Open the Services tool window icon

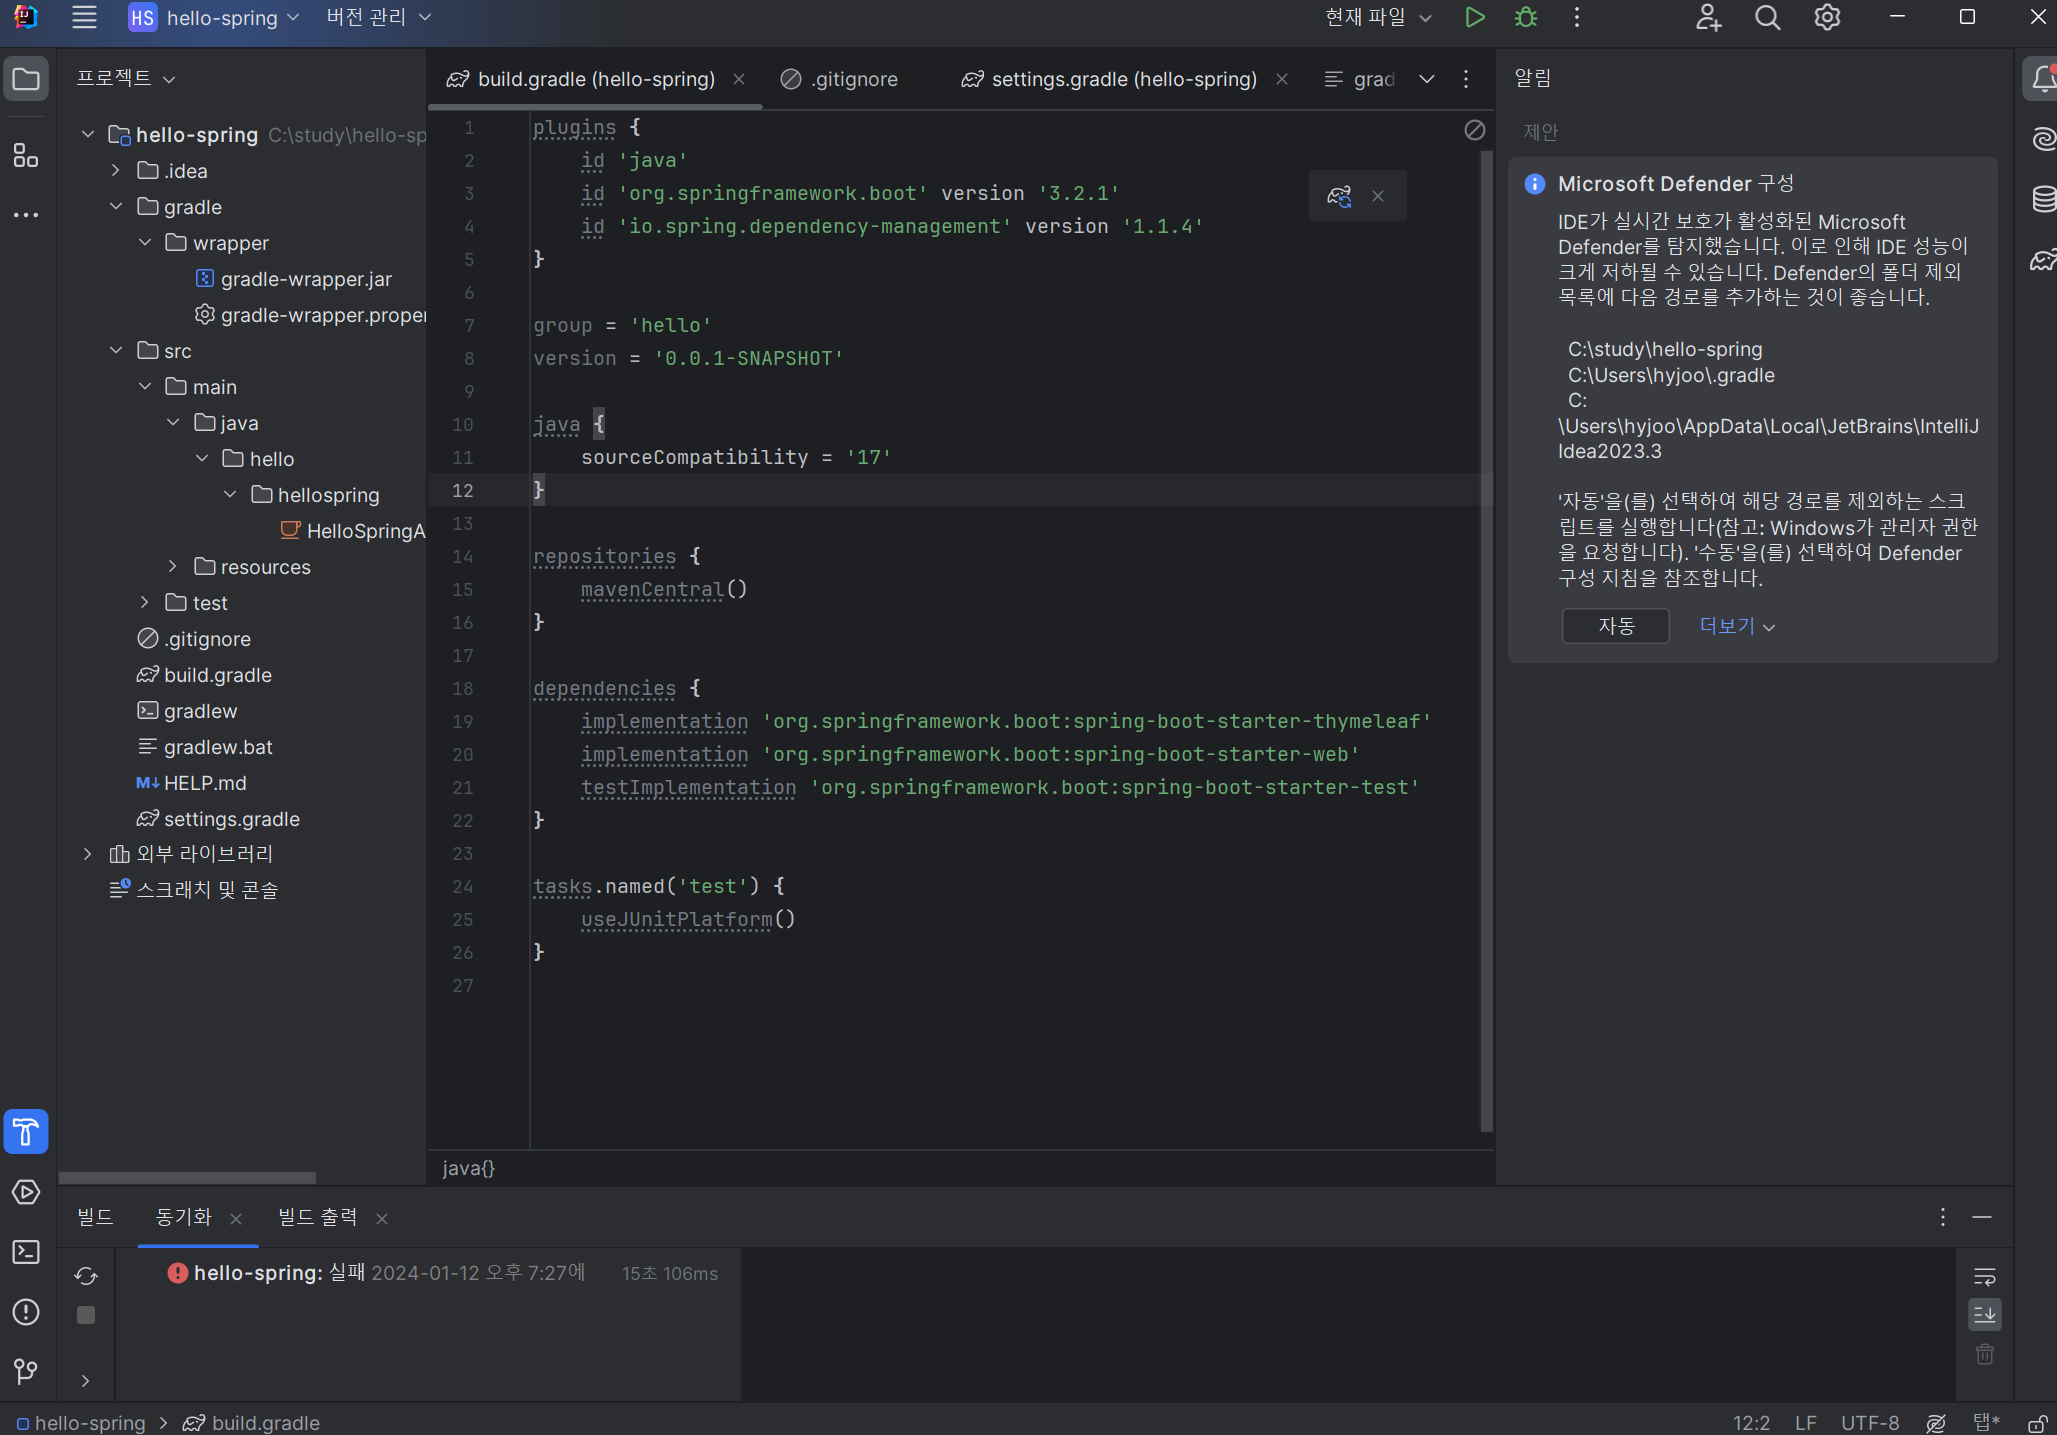point(26,1192)
